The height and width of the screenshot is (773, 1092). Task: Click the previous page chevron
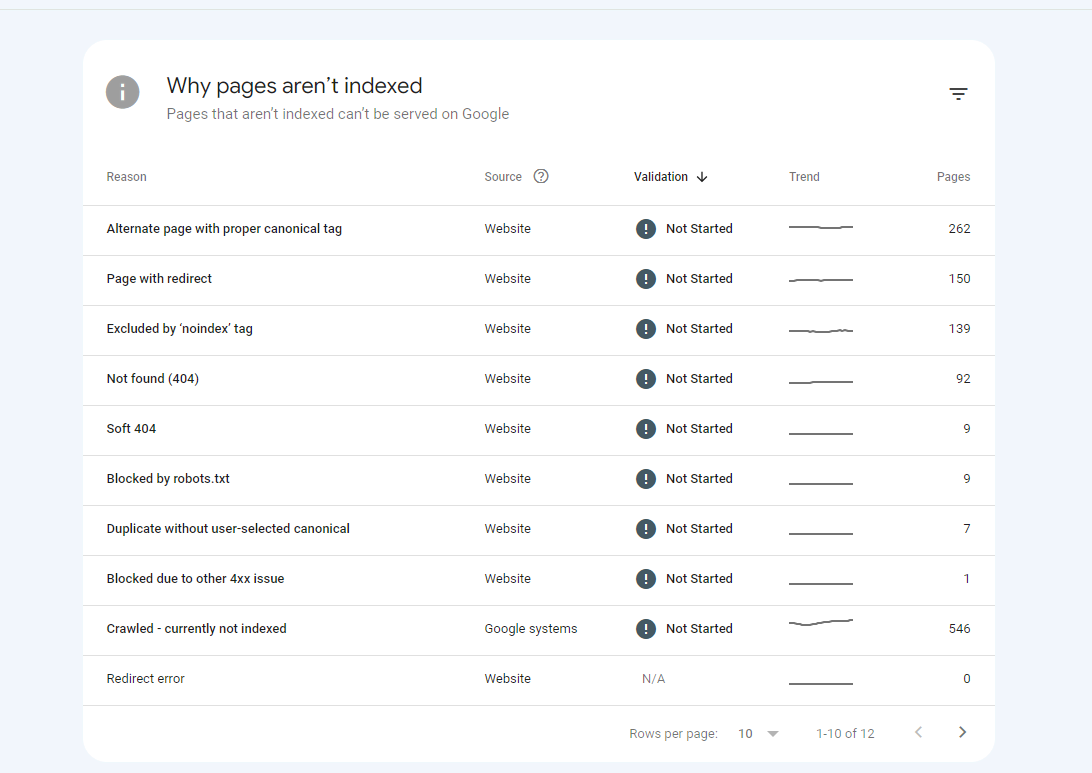pyautogui.click(x=918, y=732)
